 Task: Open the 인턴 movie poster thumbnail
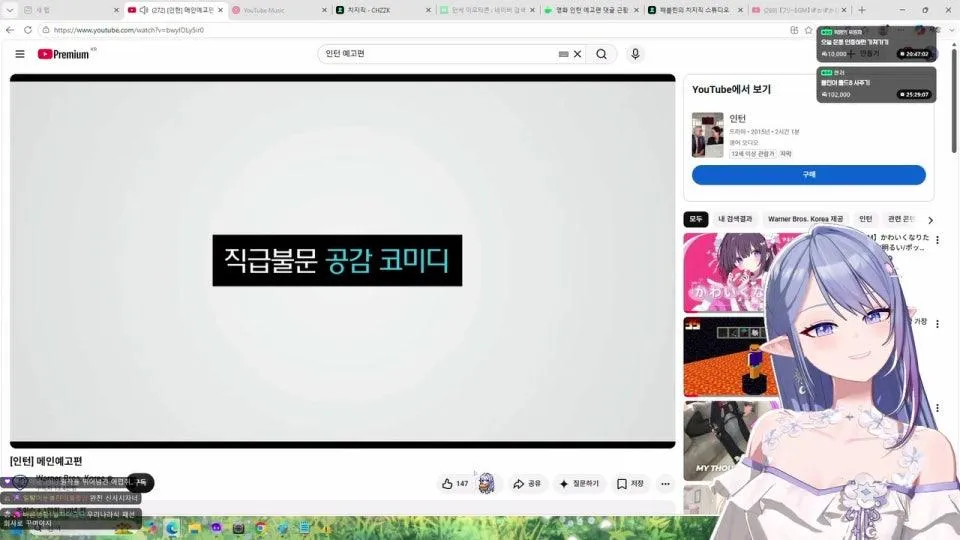pyautogui.click(x=707, y=135)
